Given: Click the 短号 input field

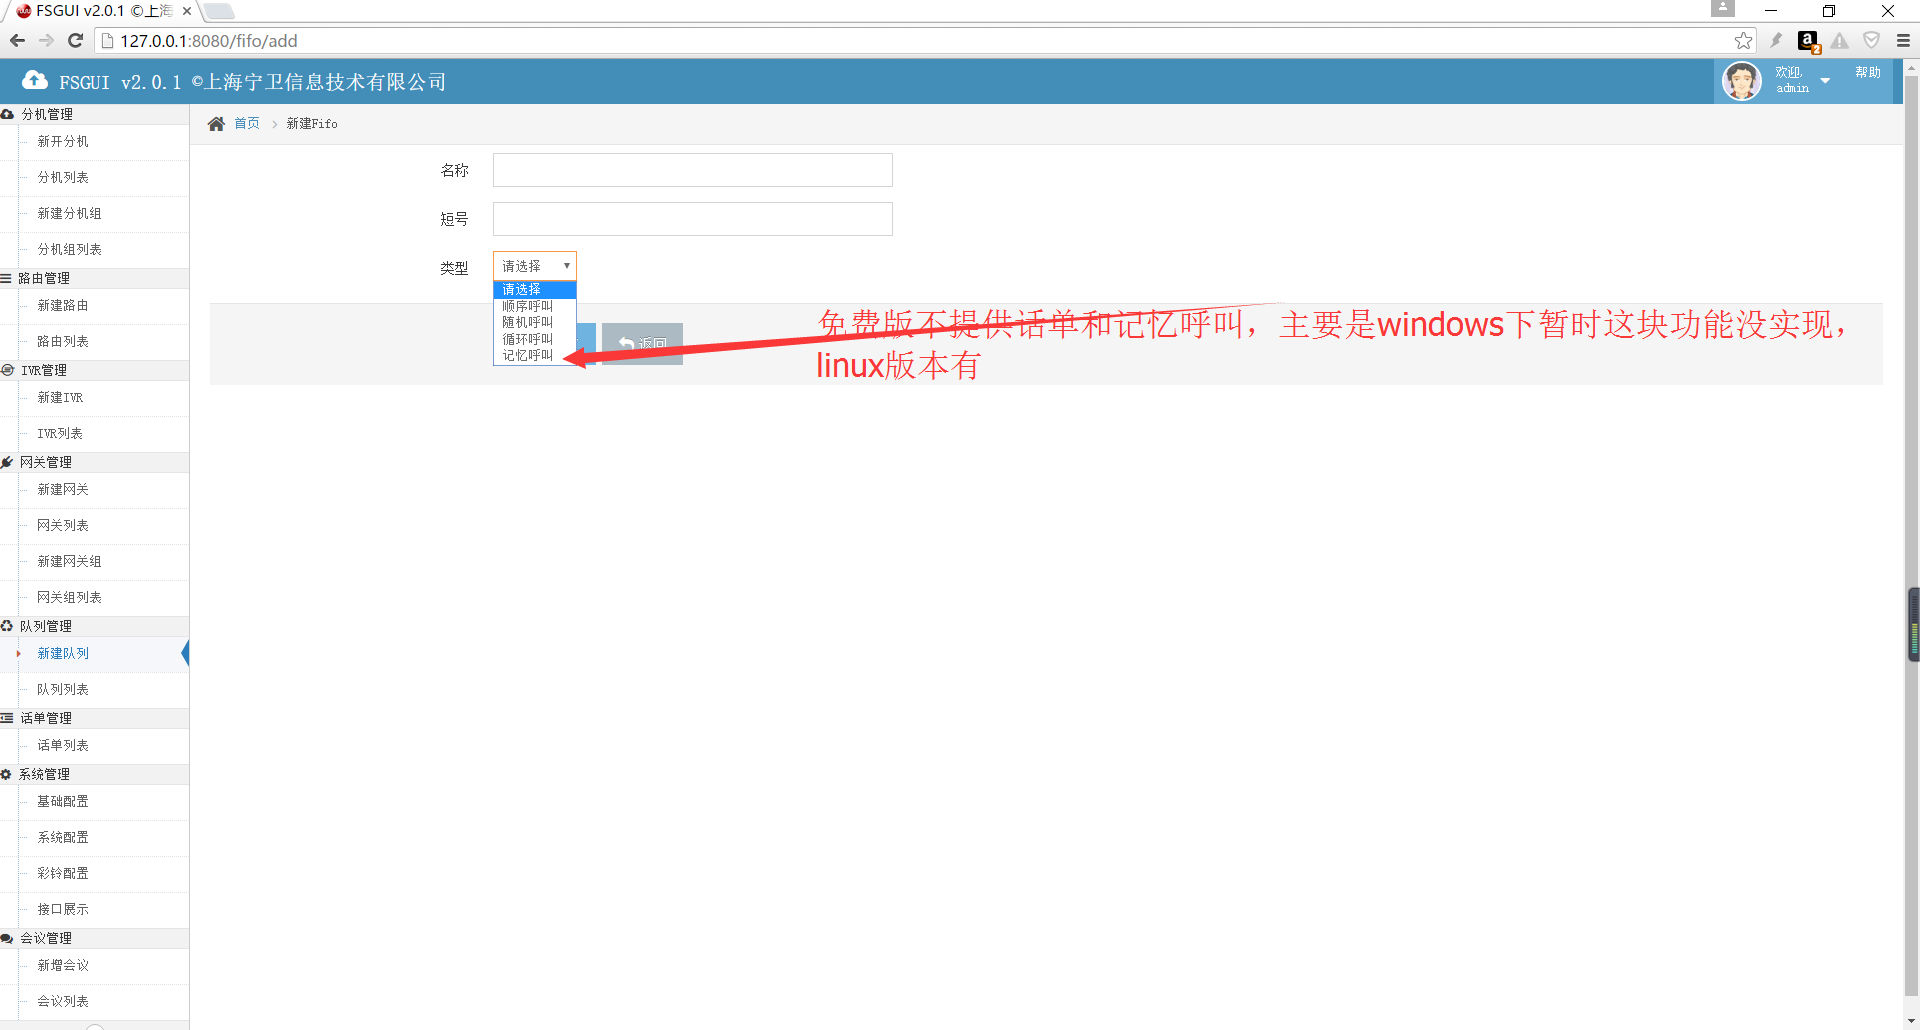Looking at the screenshot, I should pyautogui.click(x=692, y=219).
